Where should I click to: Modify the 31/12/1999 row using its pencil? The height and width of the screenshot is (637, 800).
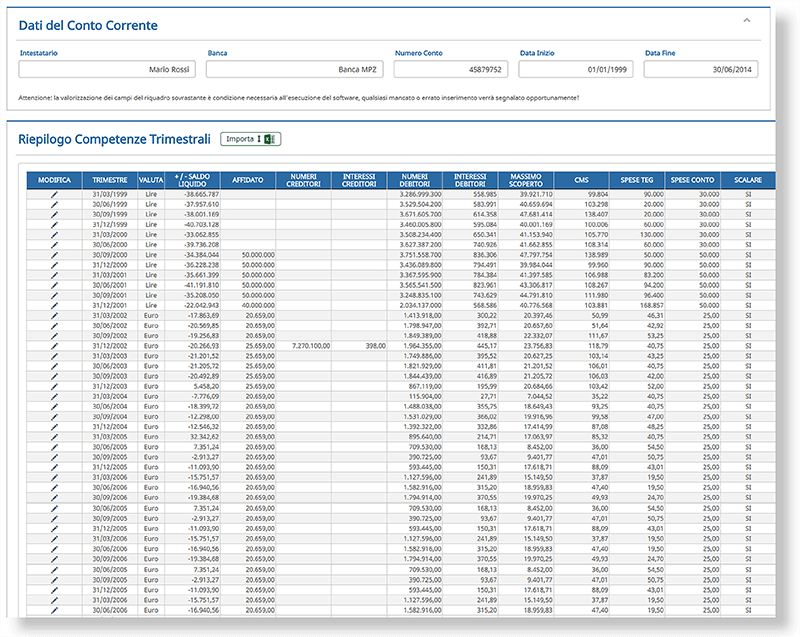point(54,224)
